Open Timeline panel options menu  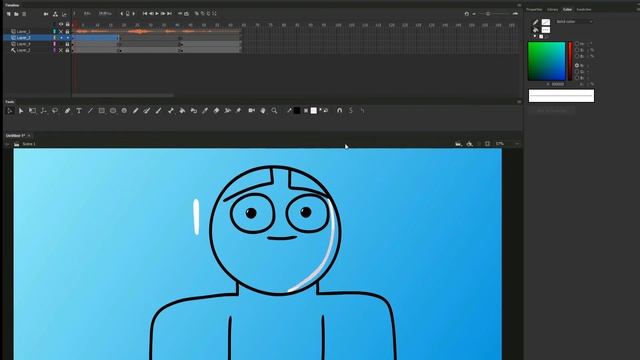[519, 5]
